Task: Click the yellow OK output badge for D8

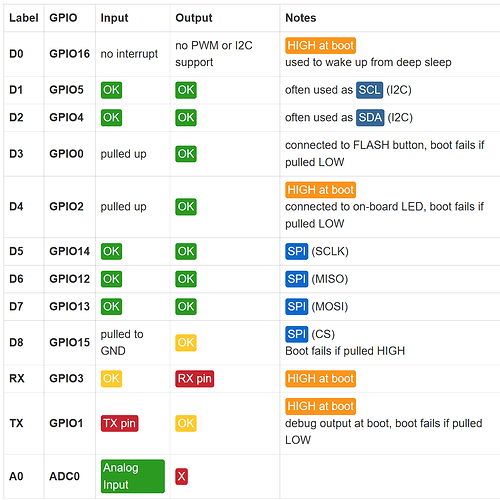Action: [x=186, y=343]
